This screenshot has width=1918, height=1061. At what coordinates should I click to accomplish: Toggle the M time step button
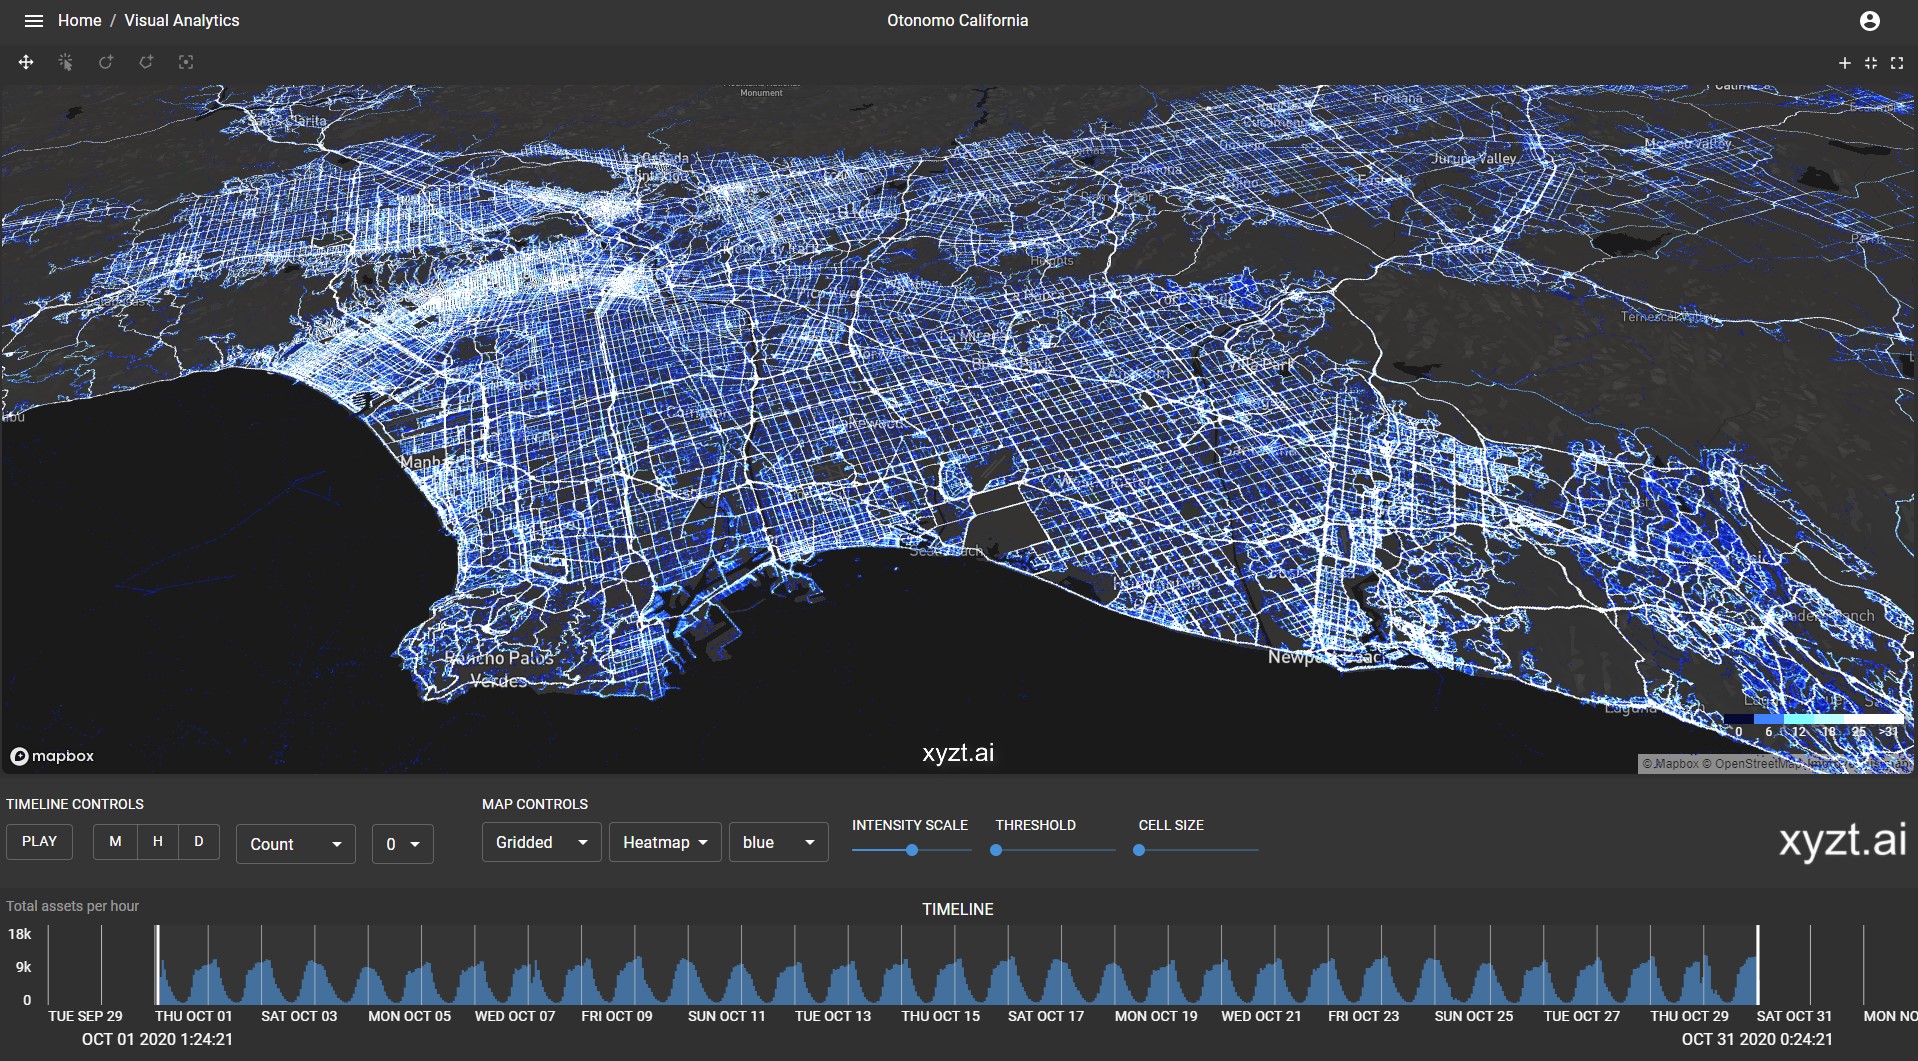(115, 841)
